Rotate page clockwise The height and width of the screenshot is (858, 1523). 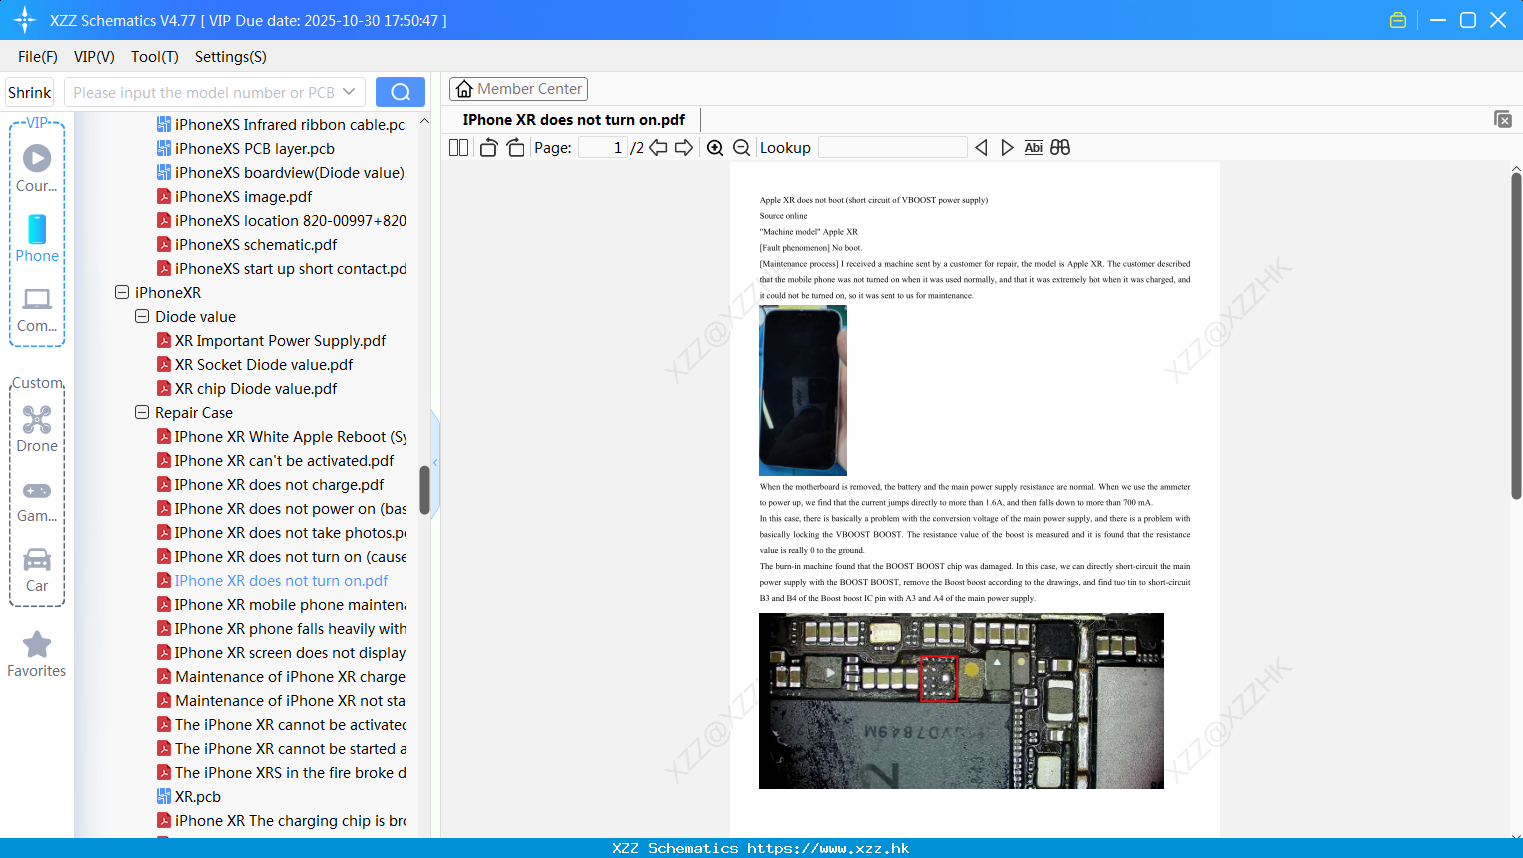(515, 147)
